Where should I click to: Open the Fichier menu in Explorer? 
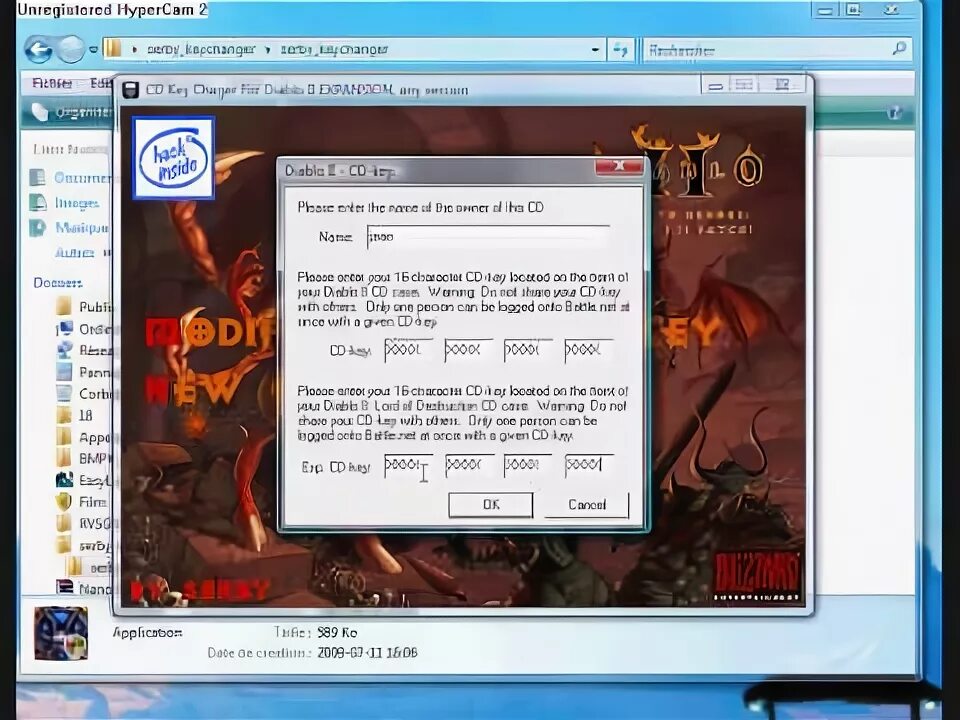pyautogui.click(x=51, y=83)
